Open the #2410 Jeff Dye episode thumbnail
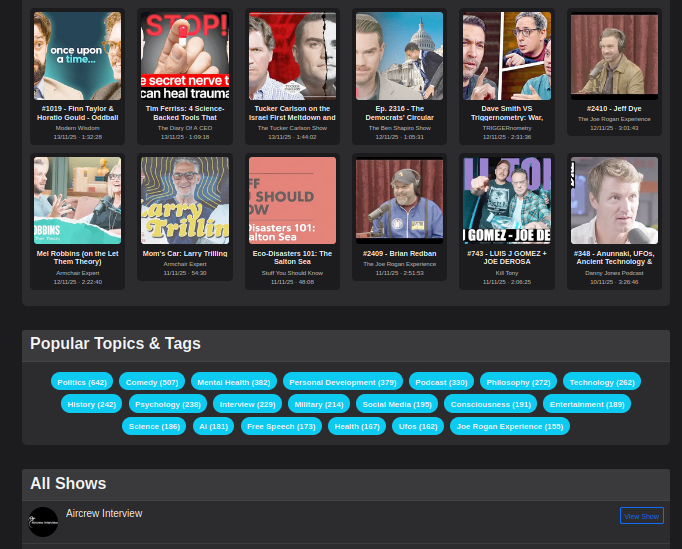This screenshot has height=549, width=682. [614, 55]
